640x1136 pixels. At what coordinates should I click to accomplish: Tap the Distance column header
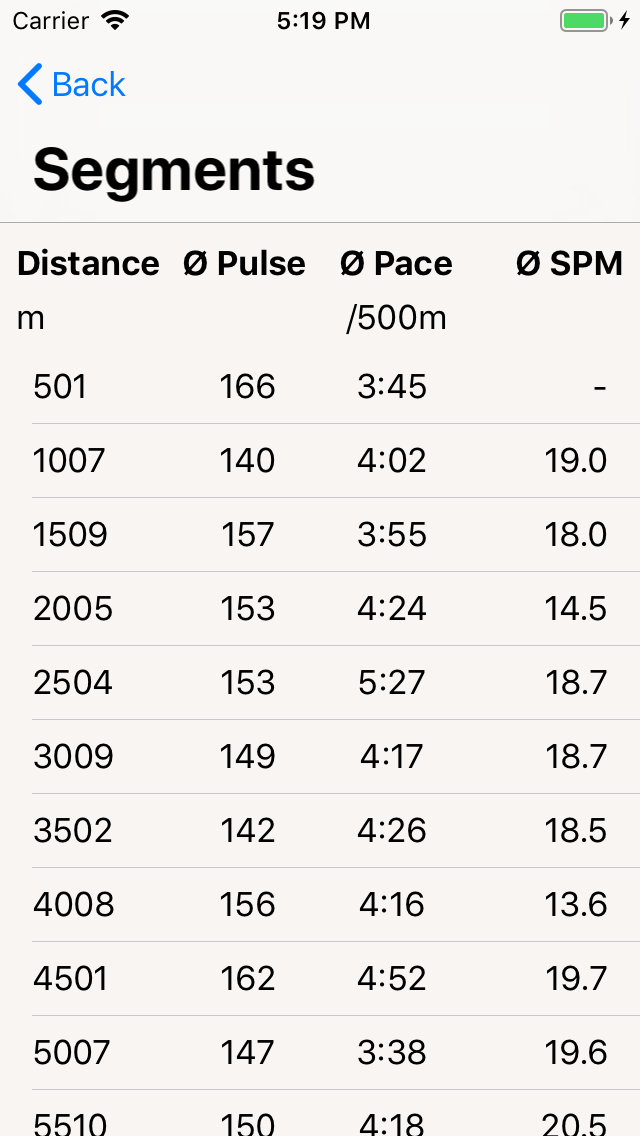tap(88, 263)
